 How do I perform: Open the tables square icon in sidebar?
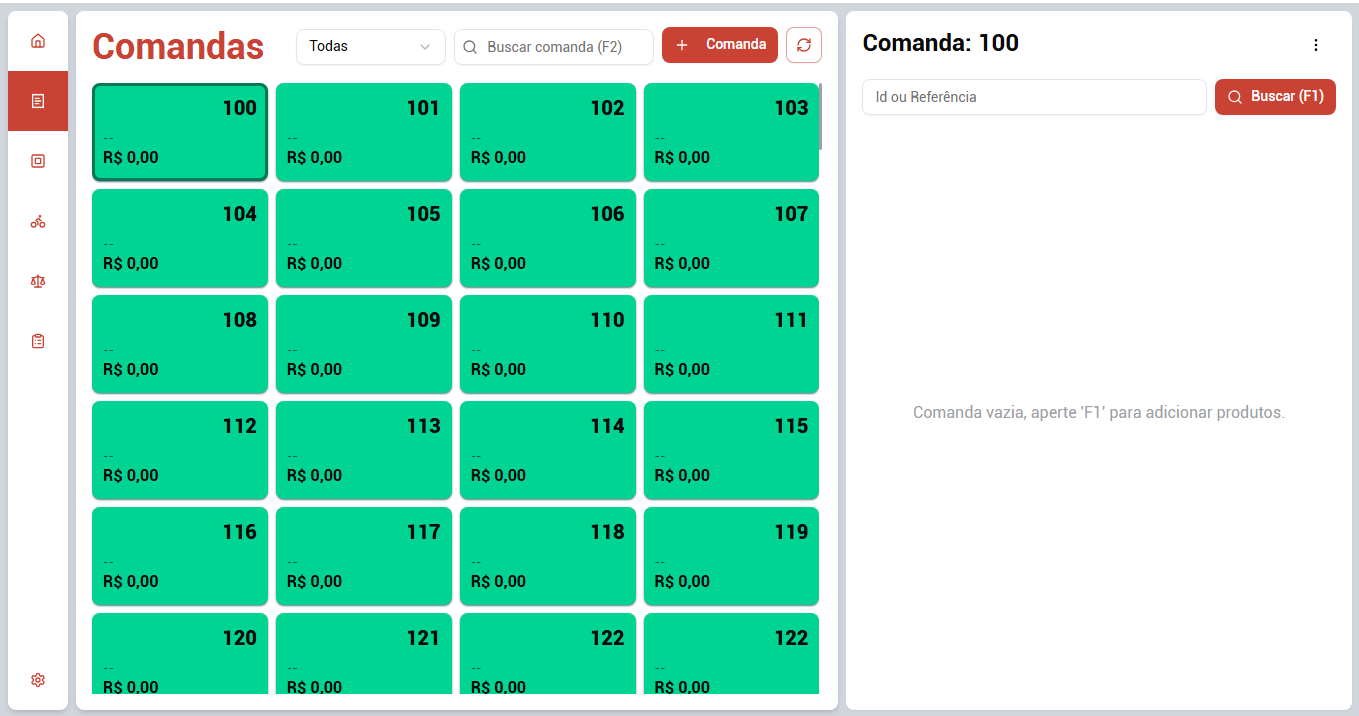[x=38, y=161]
